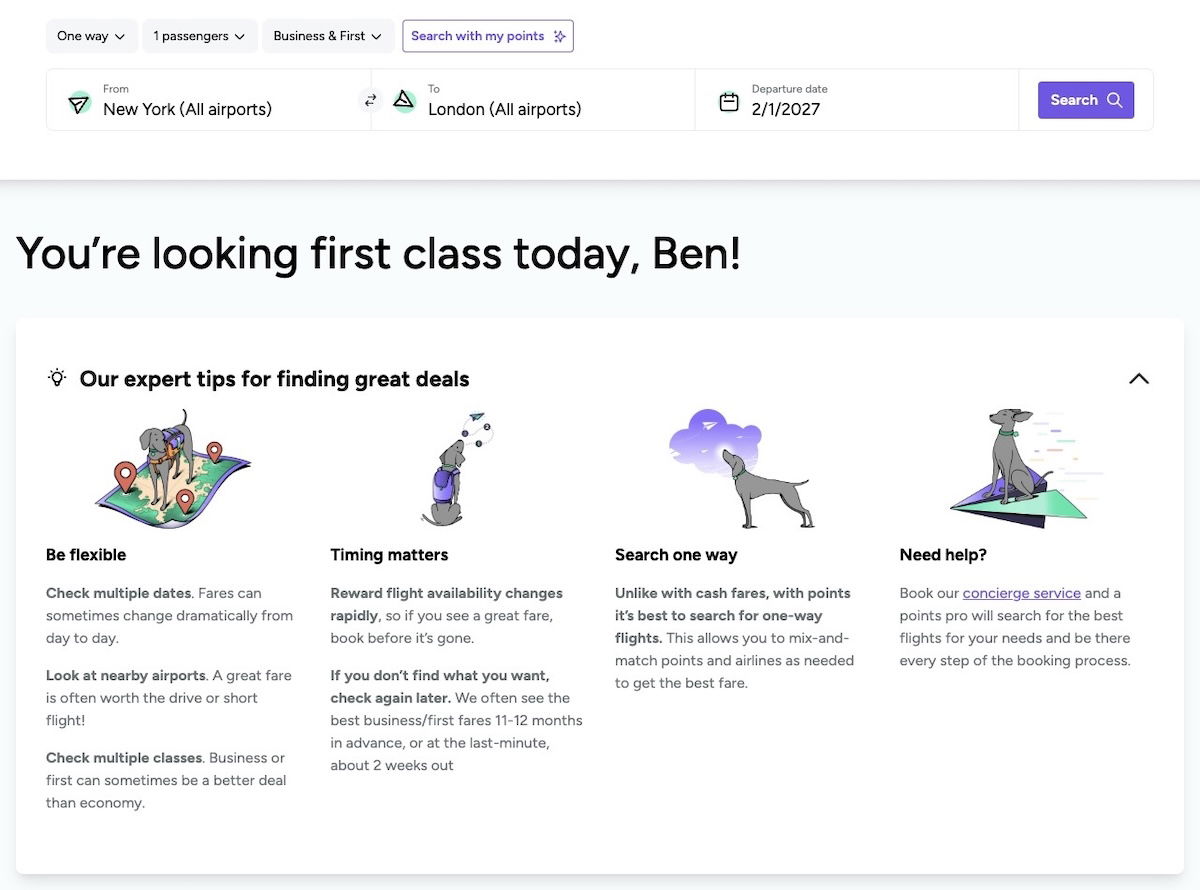Toggle Search with my points
Viewport: 1200px width, 890px height.
point(488,36)
